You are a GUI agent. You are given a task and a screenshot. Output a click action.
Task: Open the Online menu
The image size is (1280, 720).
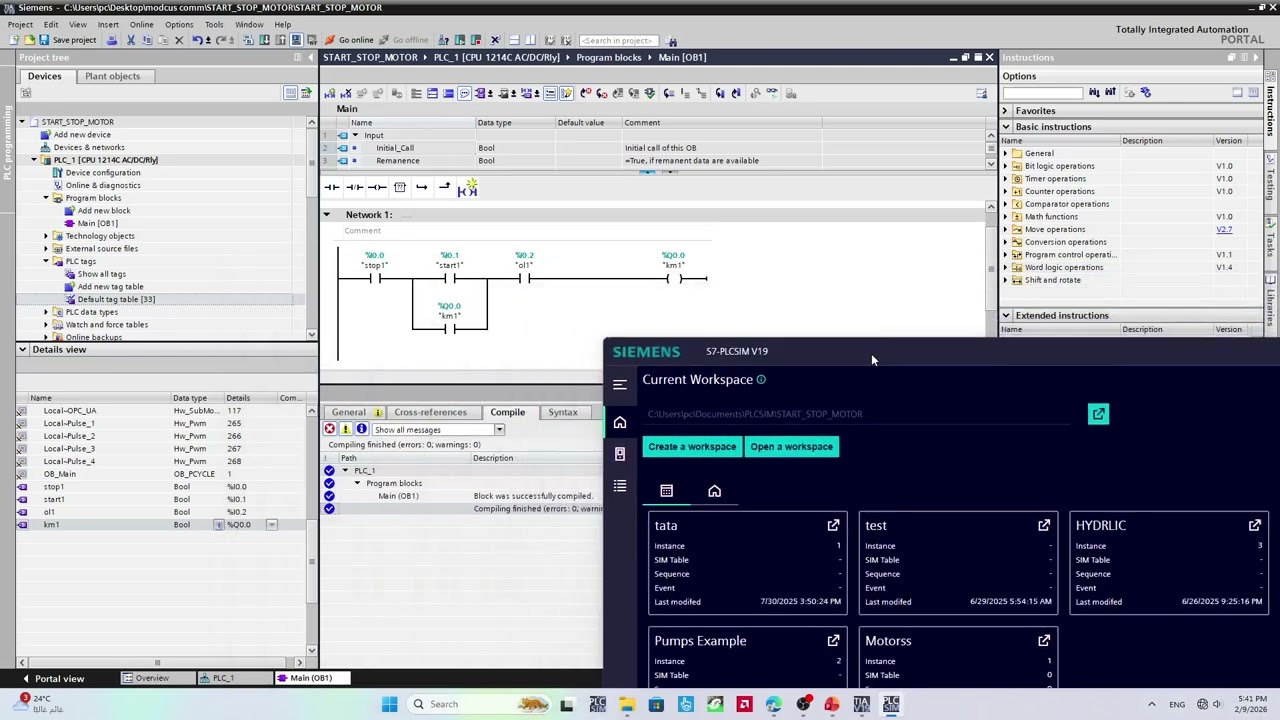pos(141,24)
